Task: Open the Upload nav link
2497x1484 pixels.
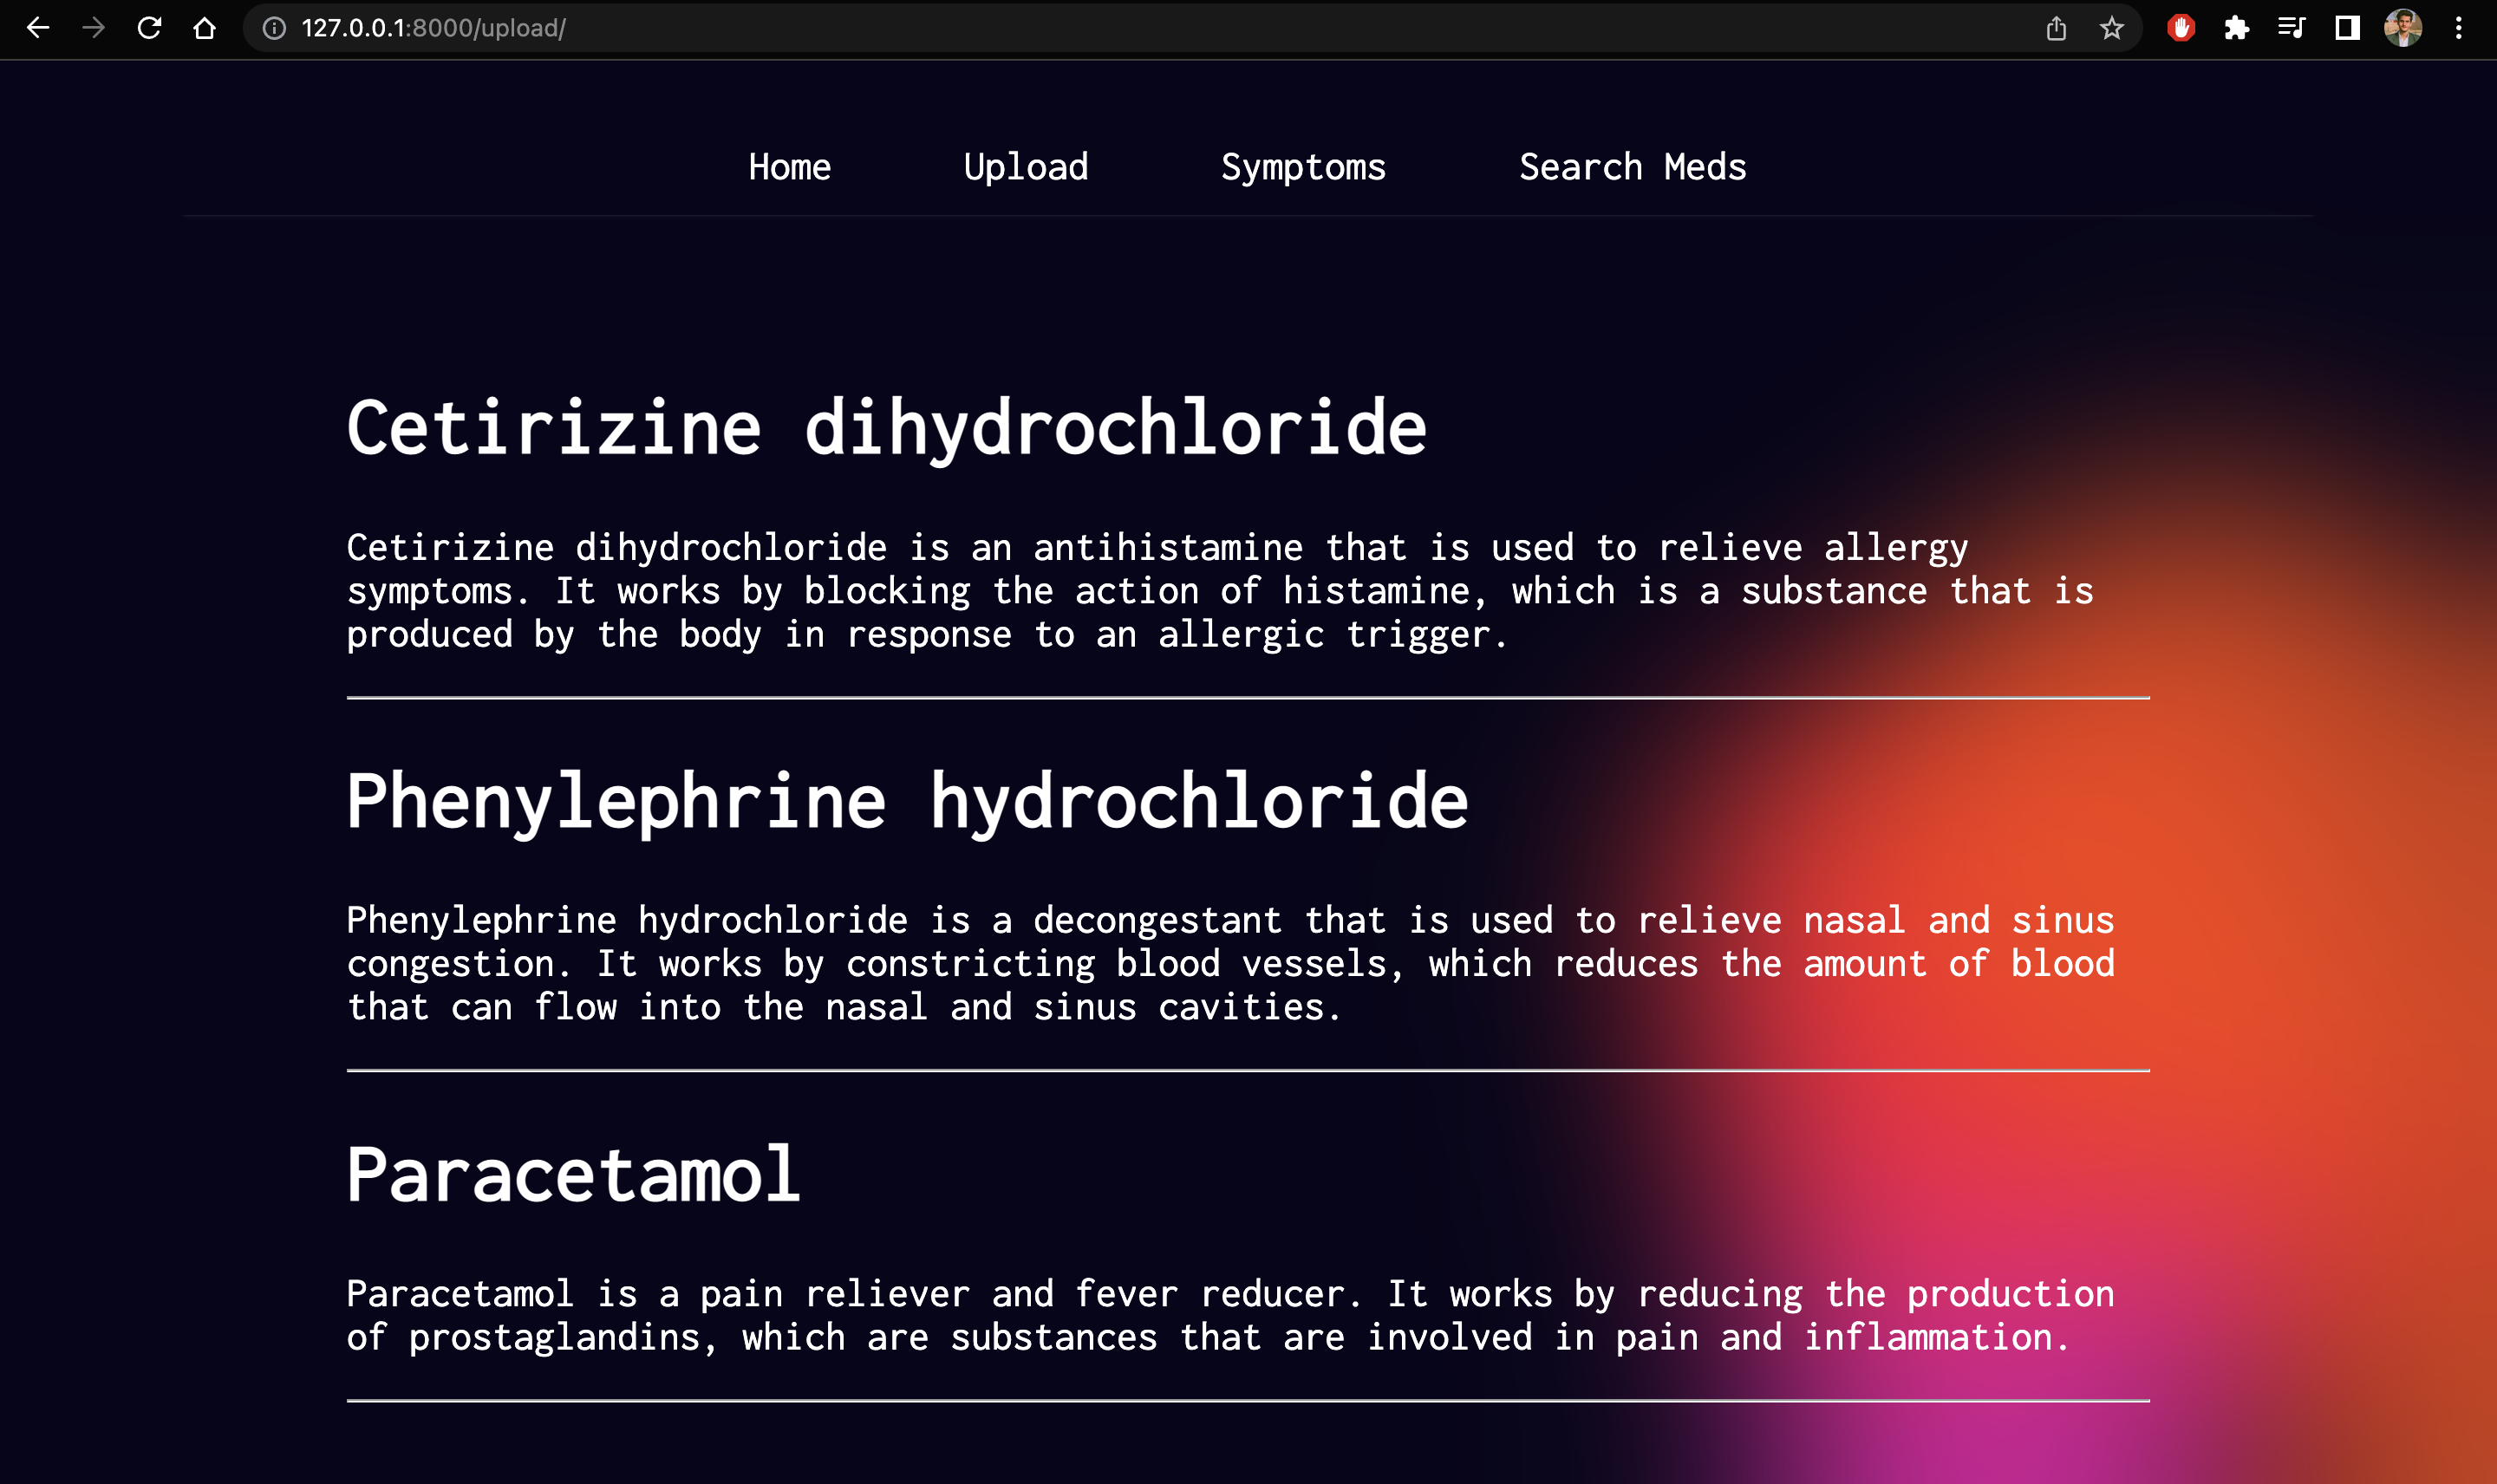Action: [1025, 167]
